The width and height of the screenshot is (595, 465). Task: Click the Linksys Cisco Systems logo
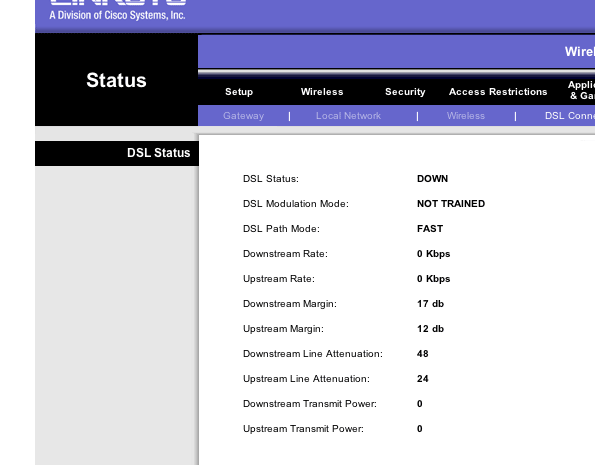pyautogui.click(x=118, y=10)
